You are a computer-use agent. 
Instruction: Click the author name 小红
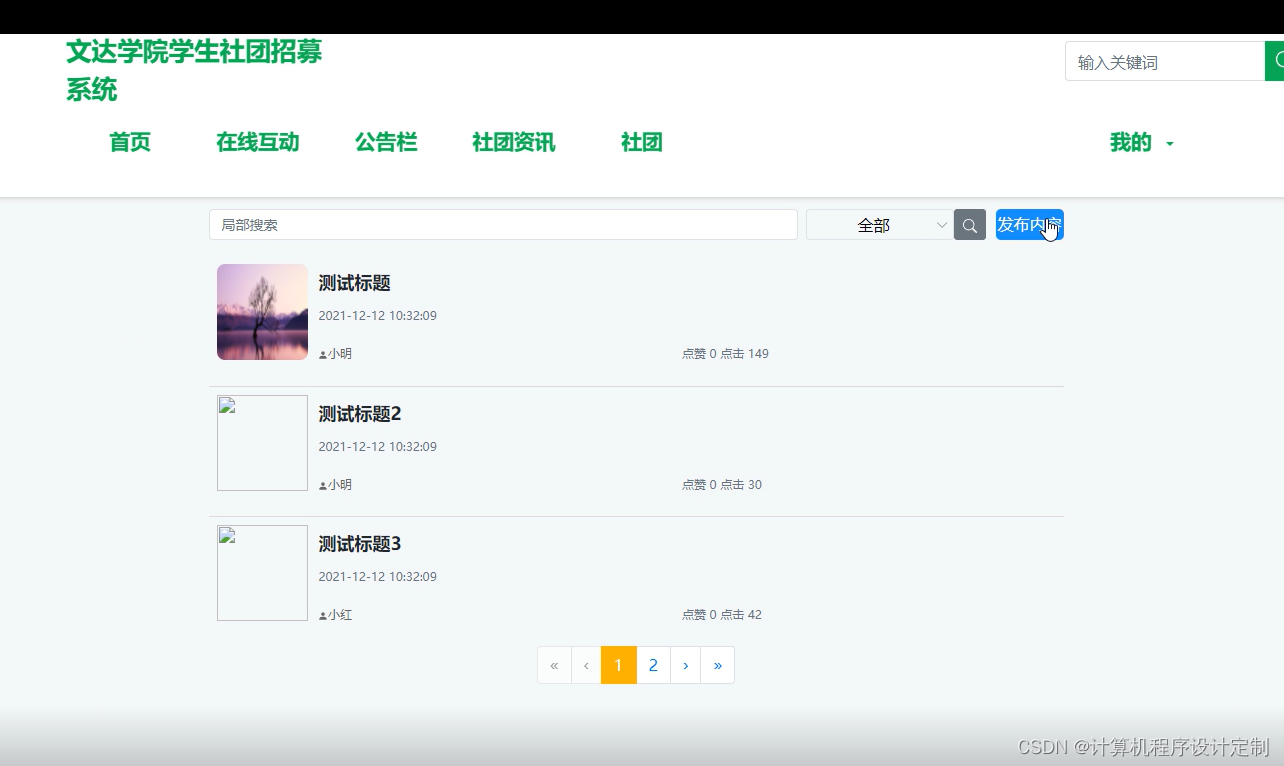click(x=340, y=615)
